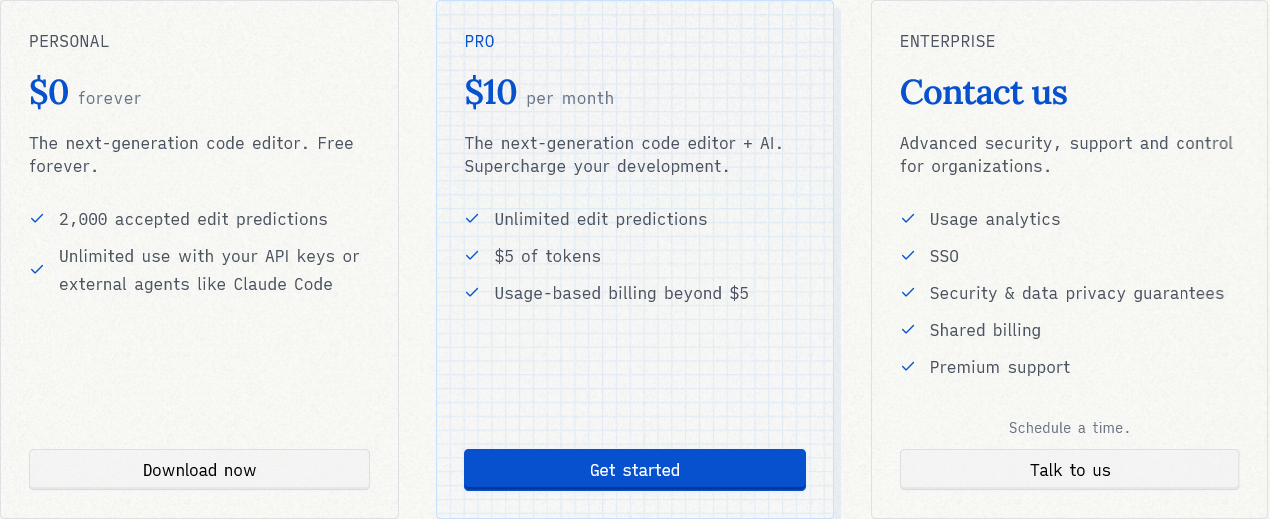Viewport: 1271px width, 519px height.
Task: Click checkmark beside 2,000 accepted edit predictions
Action: tap(37, 219)
